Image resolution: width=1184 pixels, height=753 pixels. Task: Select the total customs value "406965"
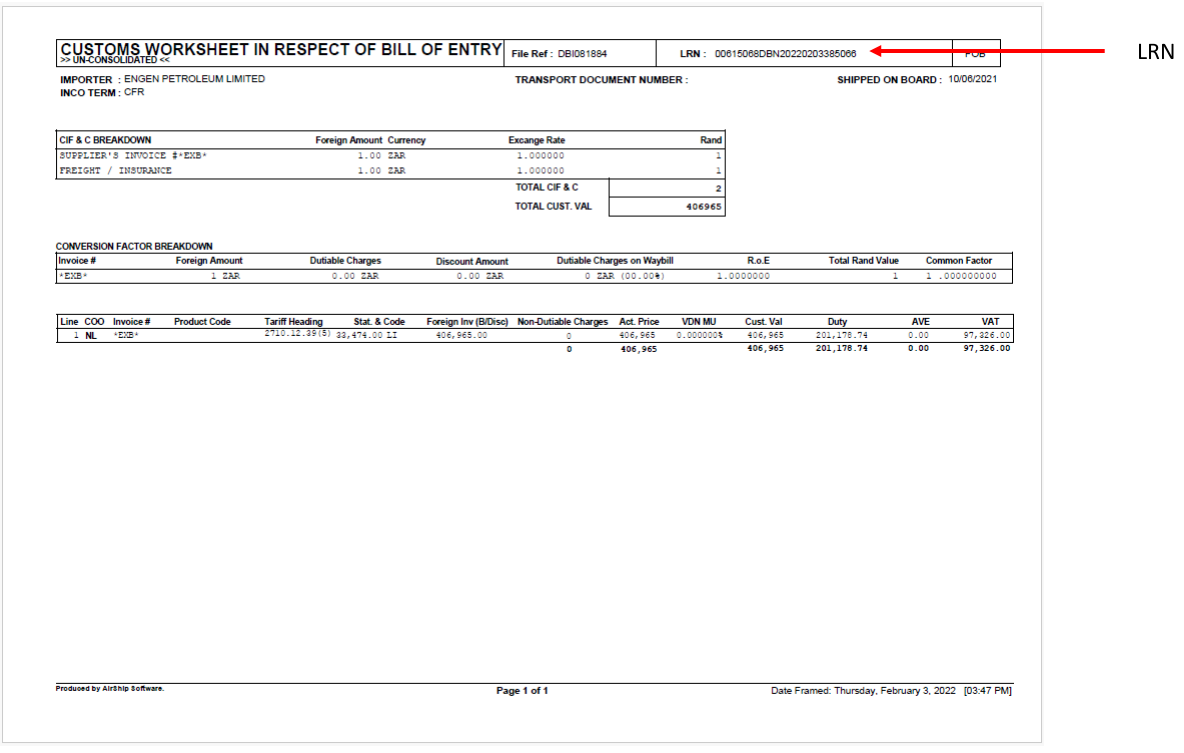(704, 207)
